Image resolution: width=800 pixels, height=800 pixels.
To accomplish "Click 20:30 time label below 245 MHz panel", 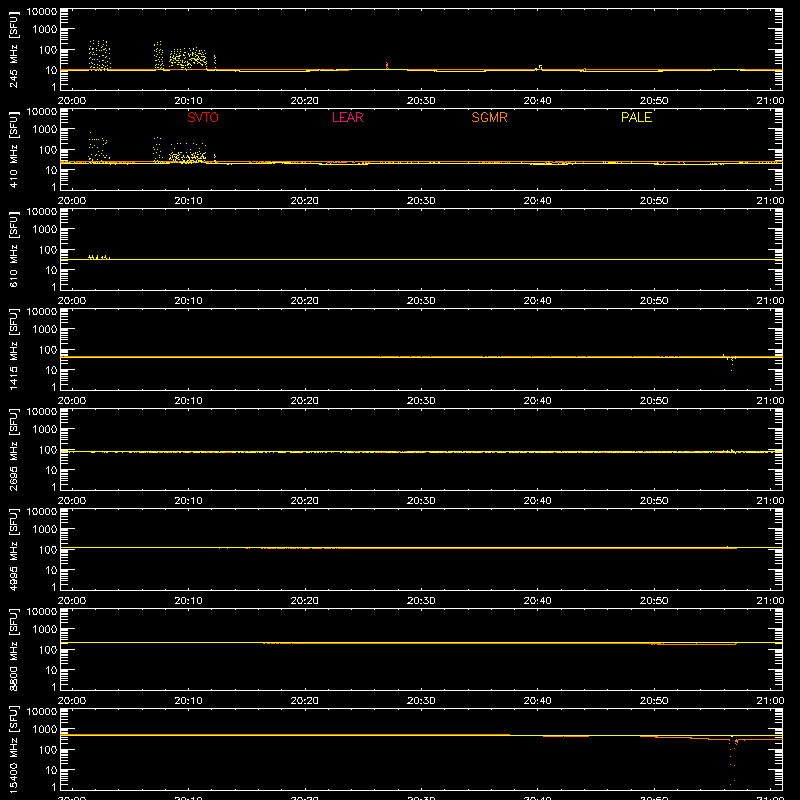I will 421,101.
